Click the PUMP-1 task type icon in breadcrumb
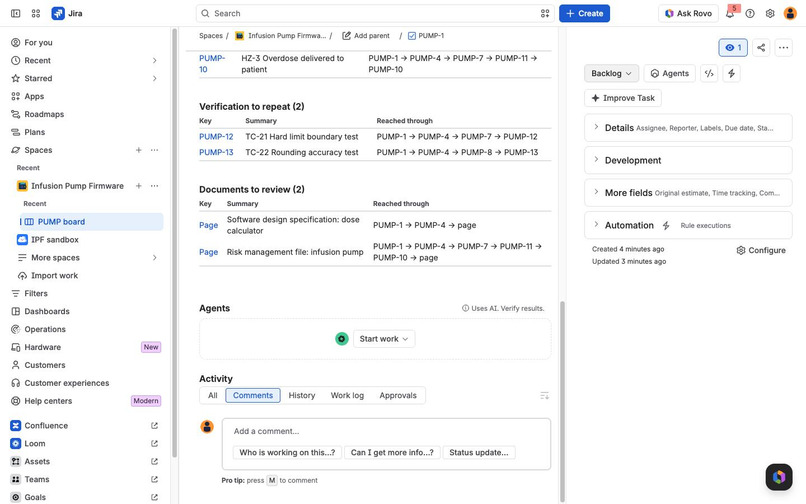 [x=412, y=36]
